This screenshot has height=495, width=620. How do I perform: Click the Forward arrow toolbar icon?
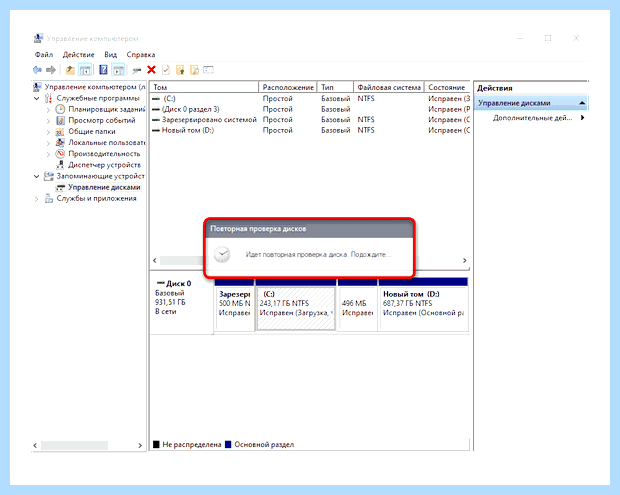click(51, 70)
